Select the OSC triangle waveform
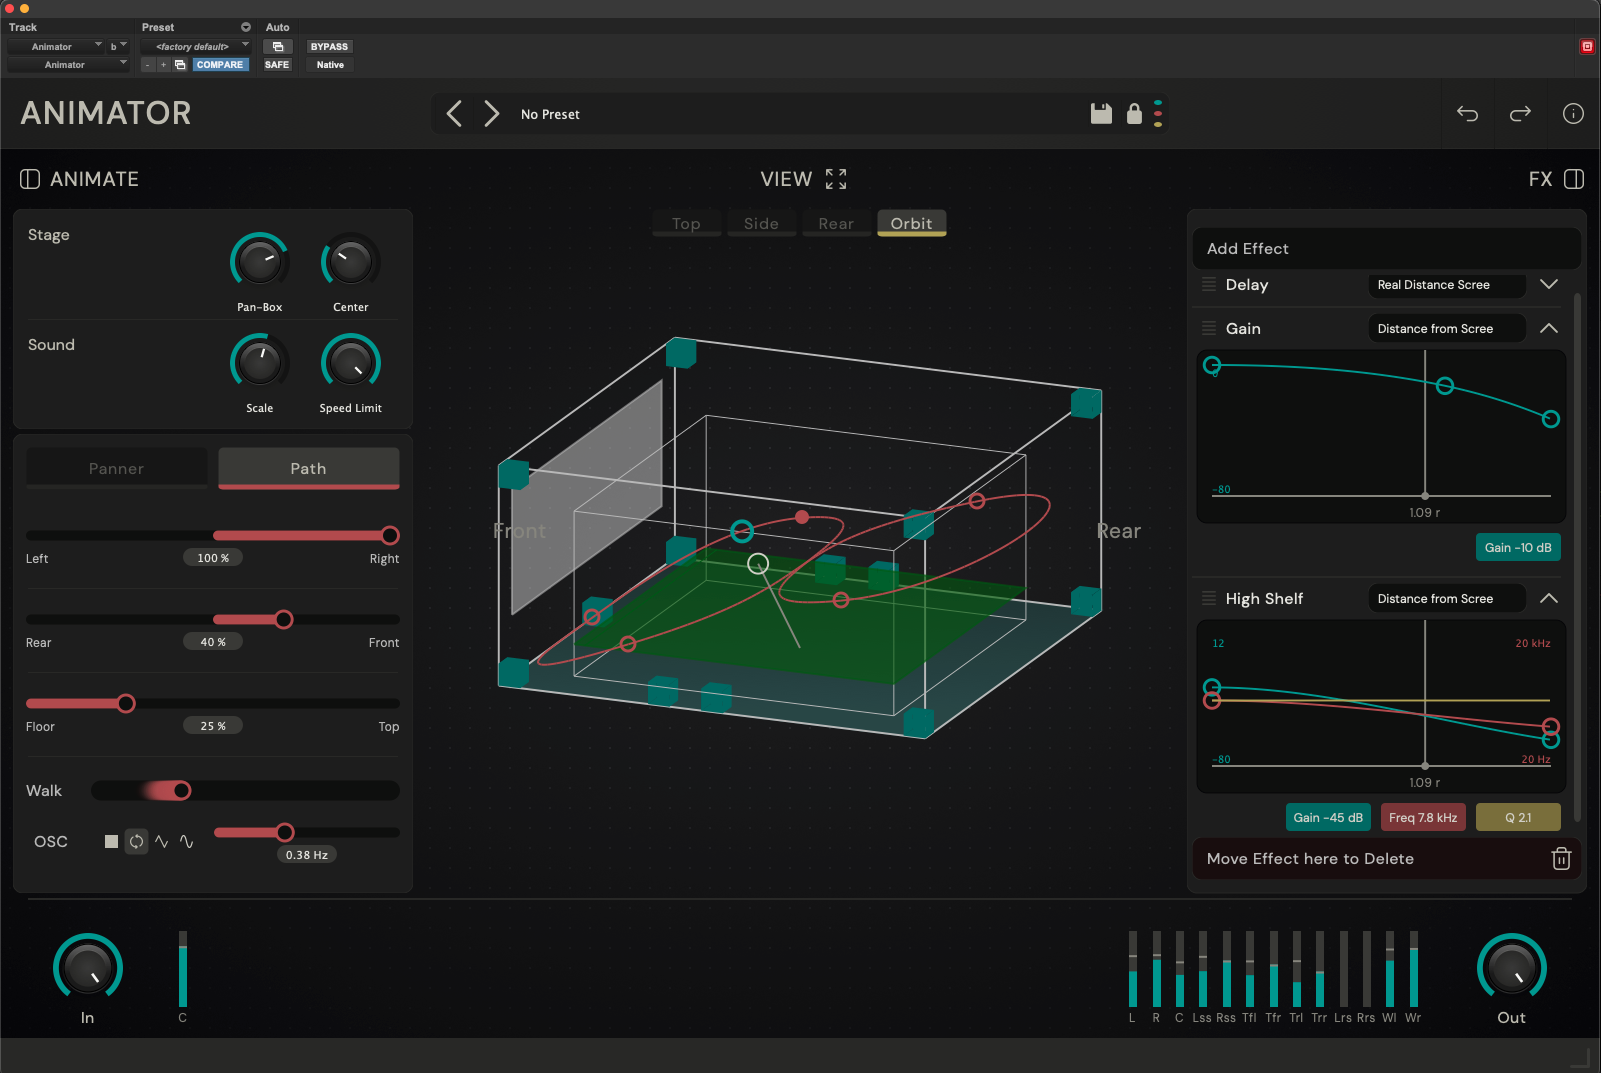Image resolution: width=1601 pixels, height=1073 pixels. (x=162, y=841)
